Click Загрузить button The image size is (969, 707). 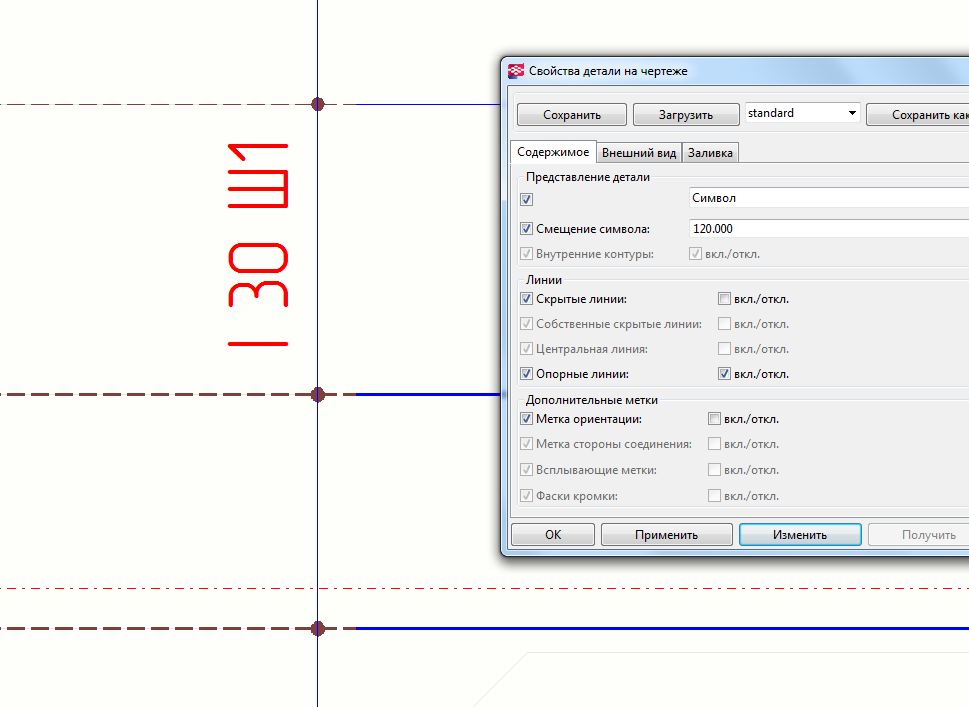pyautogui.click(x=686, y=114)
